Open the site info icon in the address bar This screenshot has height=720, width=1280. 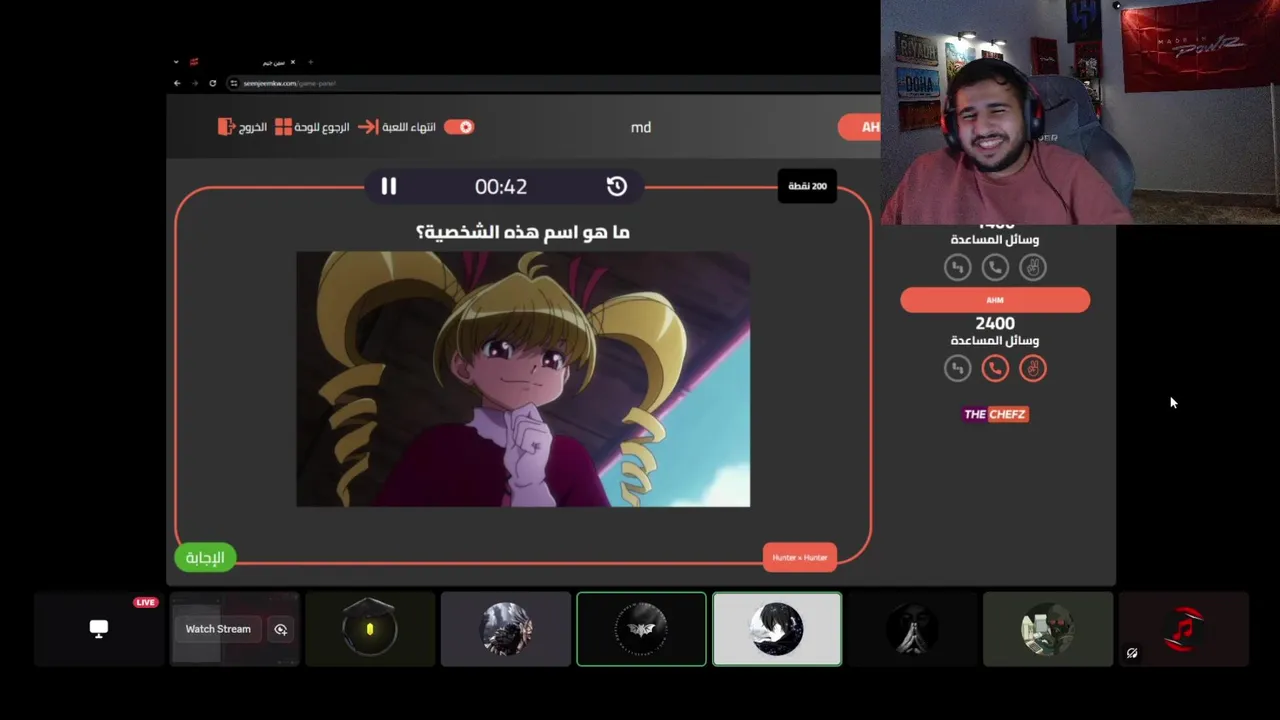[x=234, y=83]
